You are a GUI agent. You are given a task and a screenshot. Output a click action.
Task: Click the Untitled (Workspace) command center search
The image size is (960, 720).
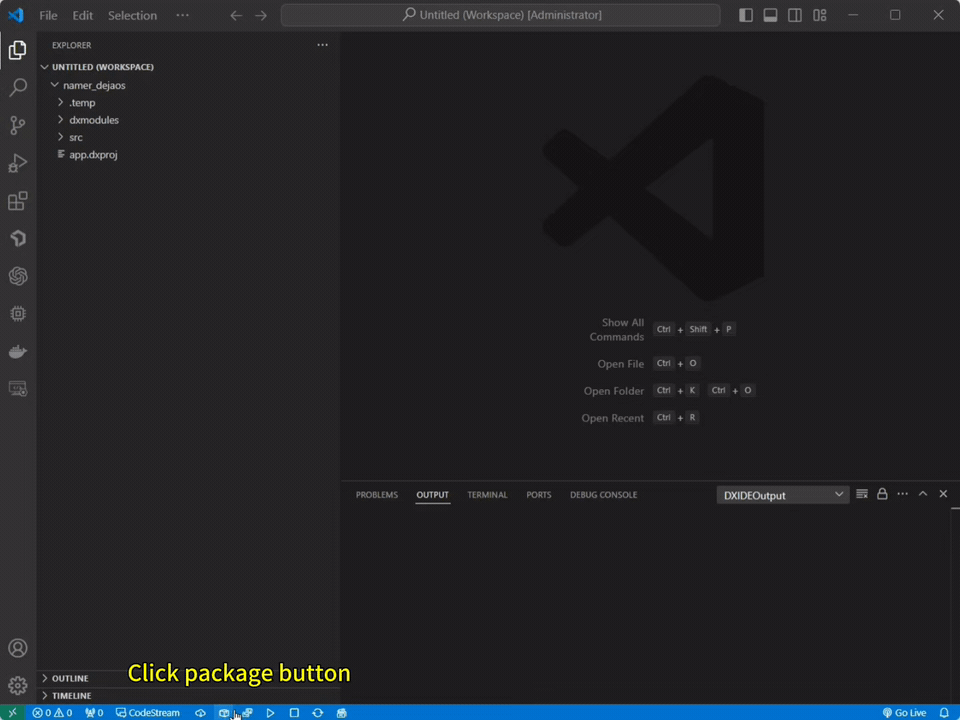click(x=500, y=15)
